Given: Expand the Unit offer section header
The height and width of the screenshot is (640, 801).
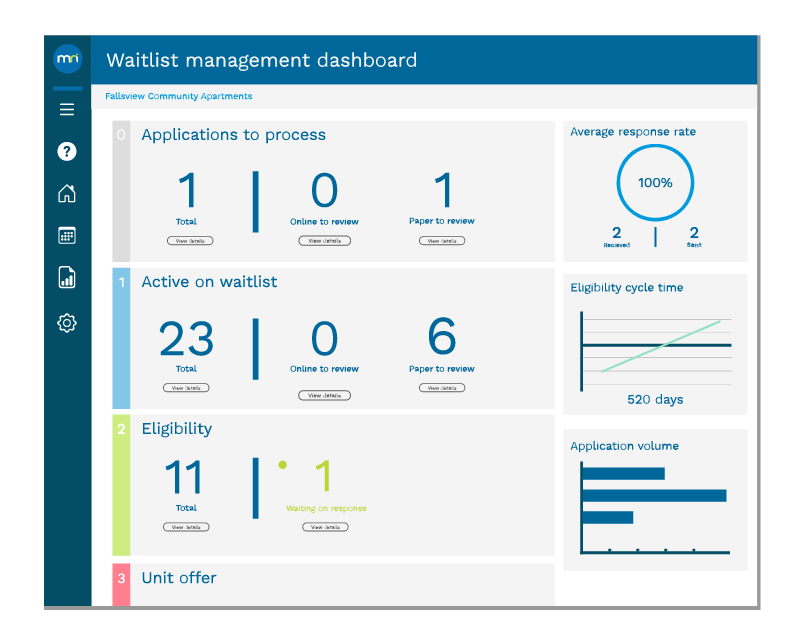Looking at the screenshot, I should pyautogui.click(x=179, y=578).
